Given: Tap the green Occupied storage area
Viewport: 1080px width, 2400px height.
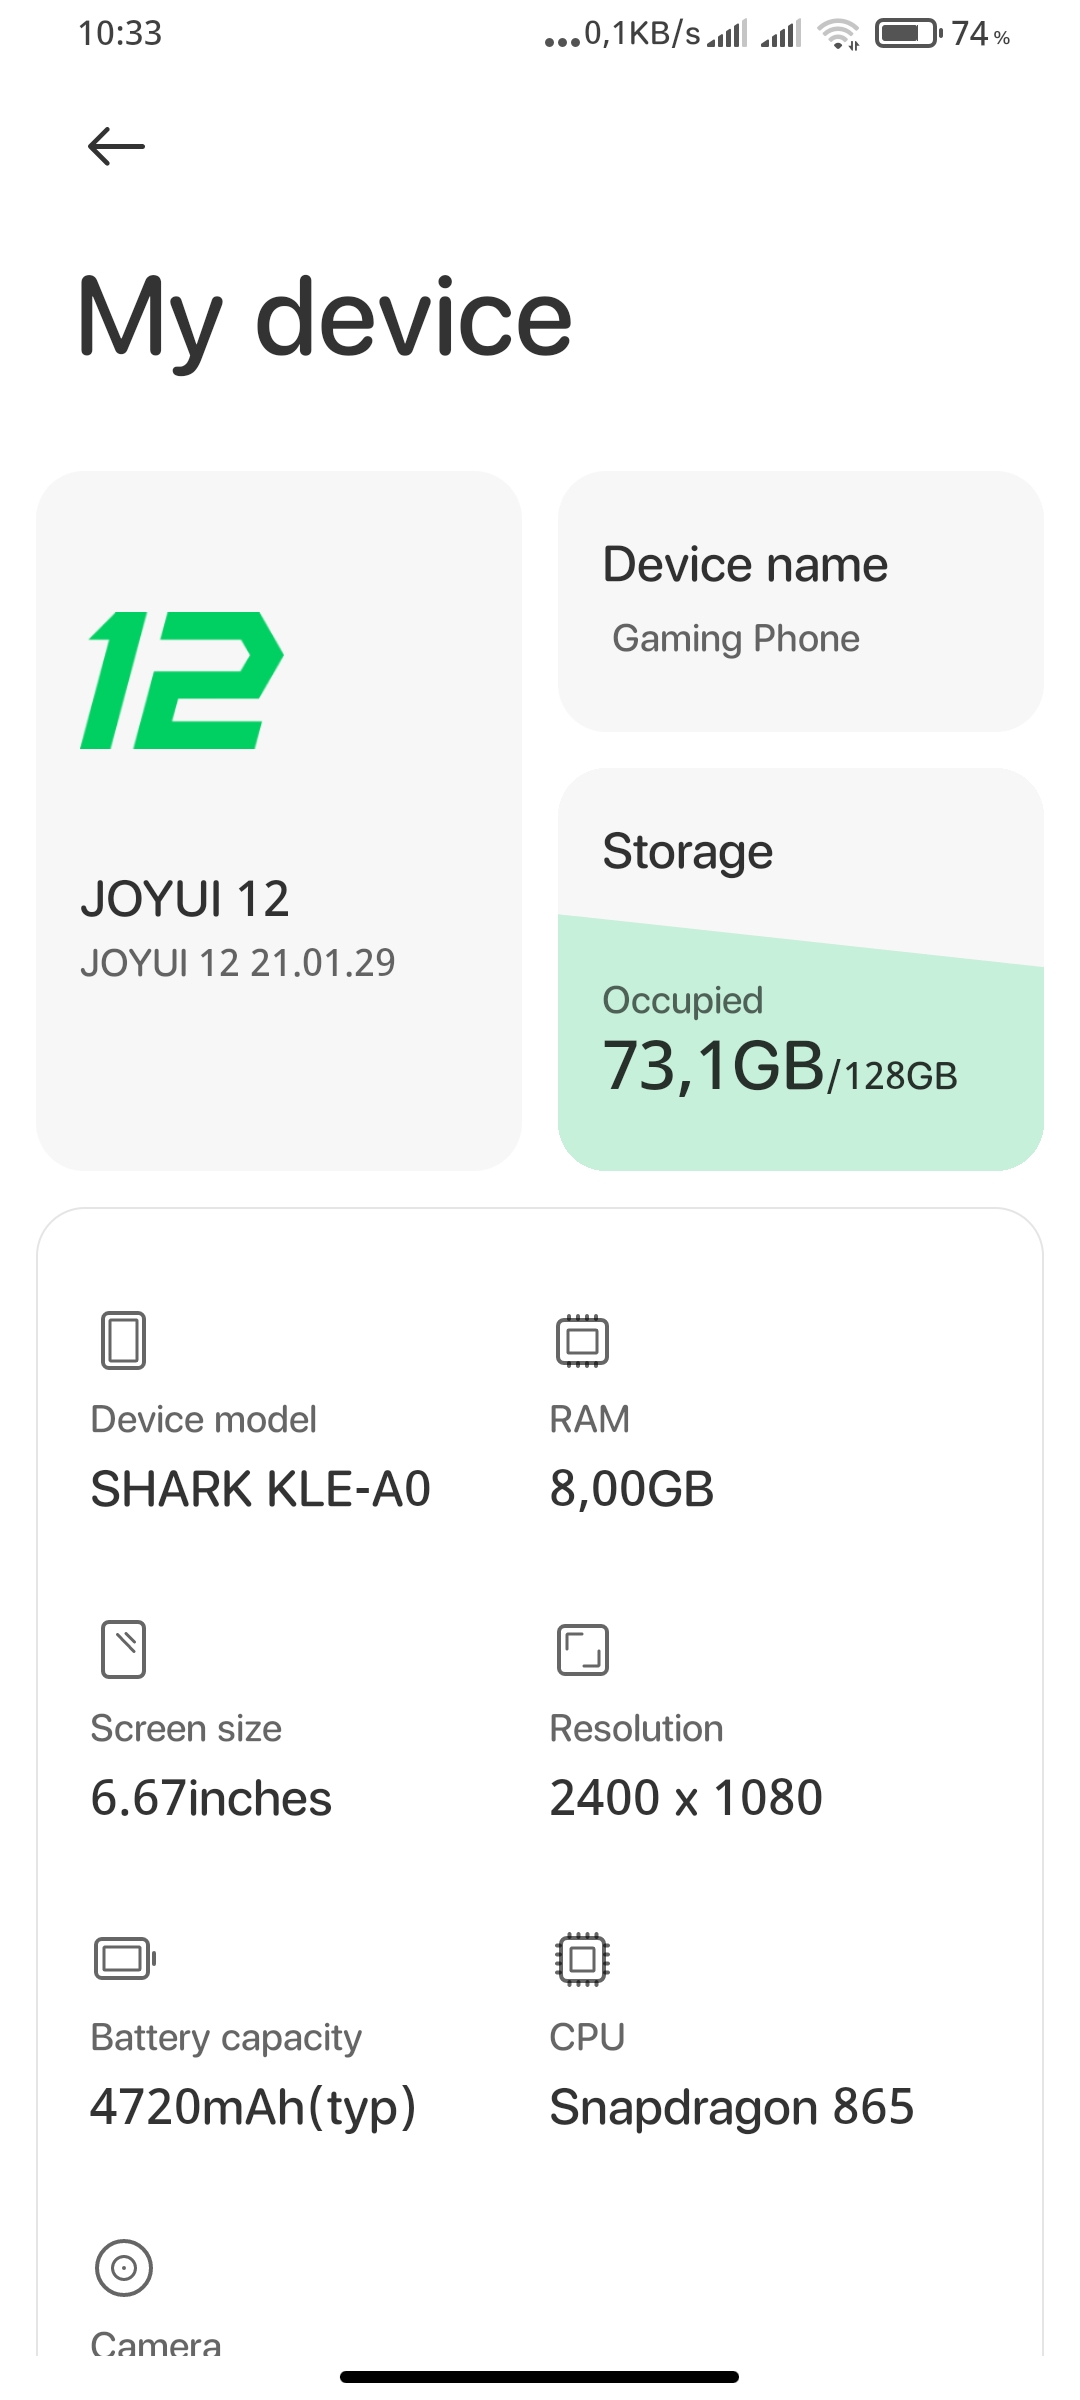Looking at the screenshot, I should pyautogui.click(x=800, y=1060).
